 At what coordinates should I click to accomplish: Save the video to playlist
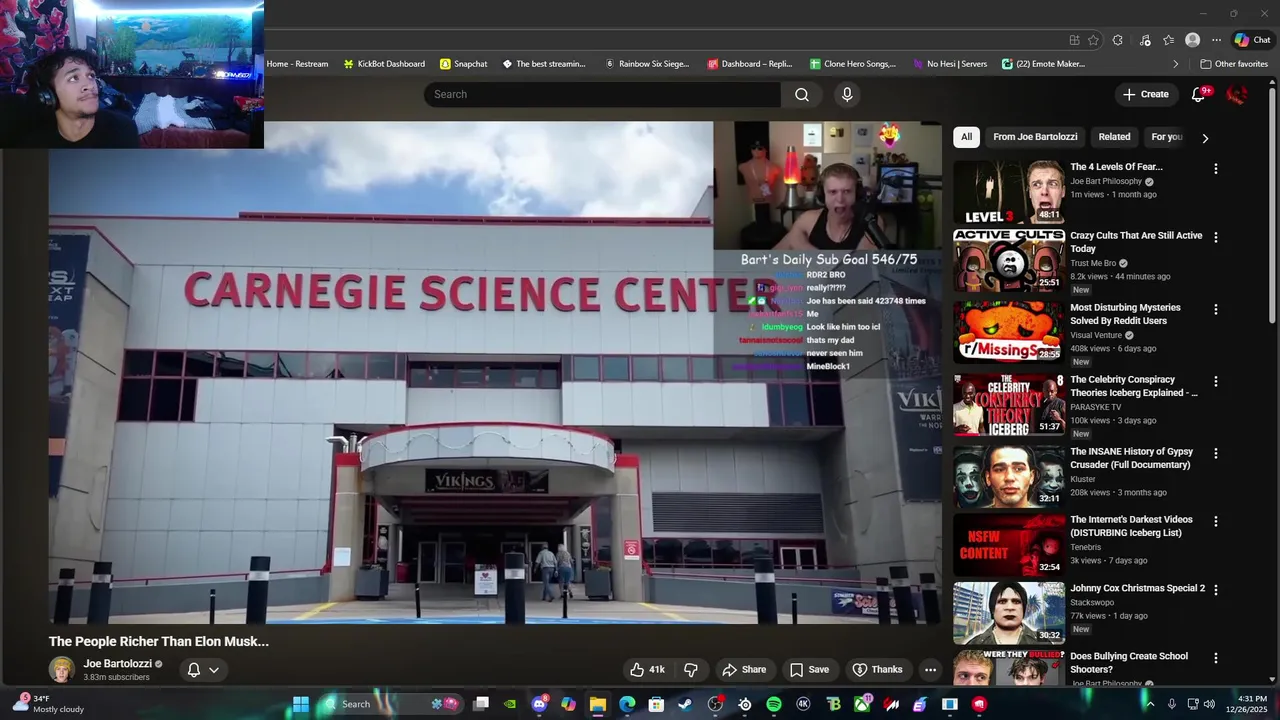click(x=809, y=669)
